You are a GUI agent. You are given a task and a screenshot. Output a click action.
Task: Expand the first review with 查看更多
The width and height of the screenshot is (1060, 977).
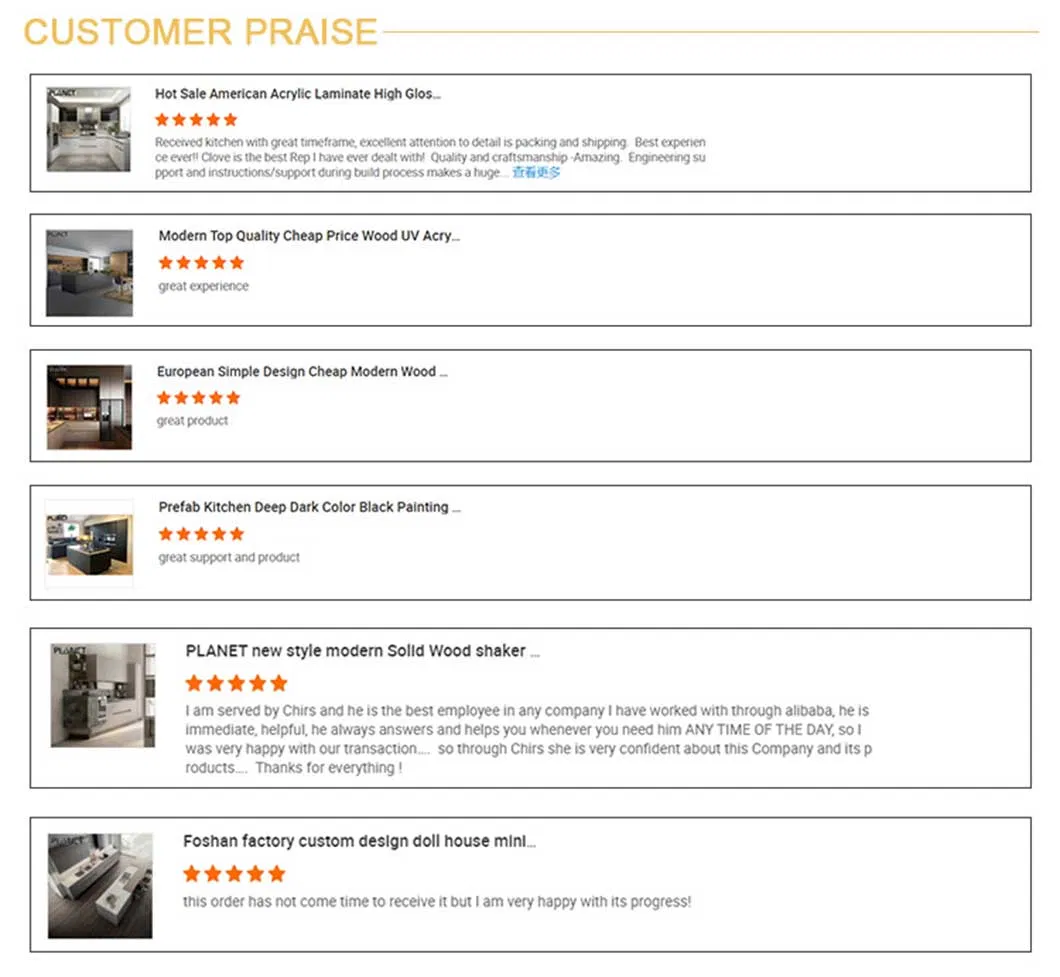(x=536, y=173)
